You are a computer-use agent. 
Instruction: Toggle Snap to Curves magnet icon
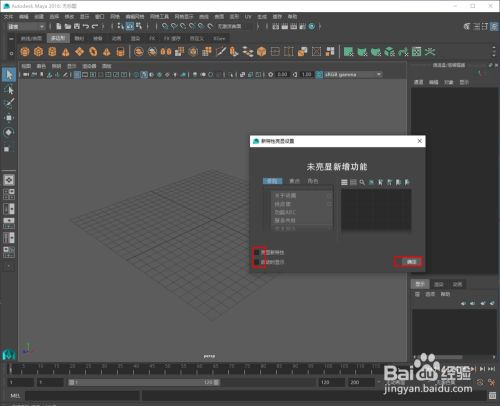pos(174,26)
